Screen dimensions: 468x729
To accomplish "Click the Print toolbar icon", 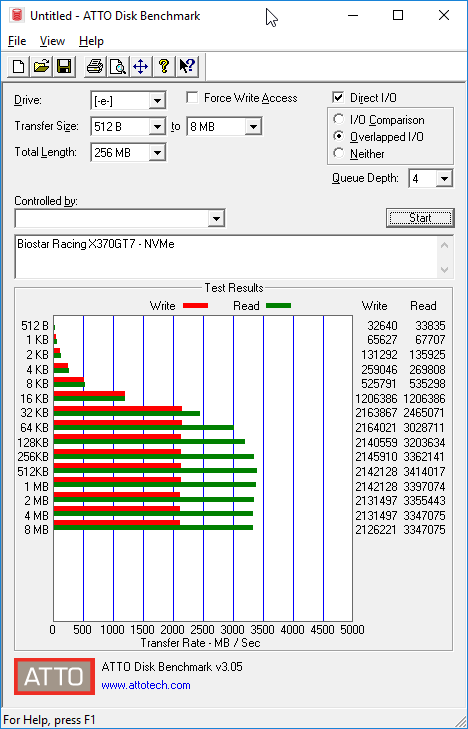I will point(95,66).
